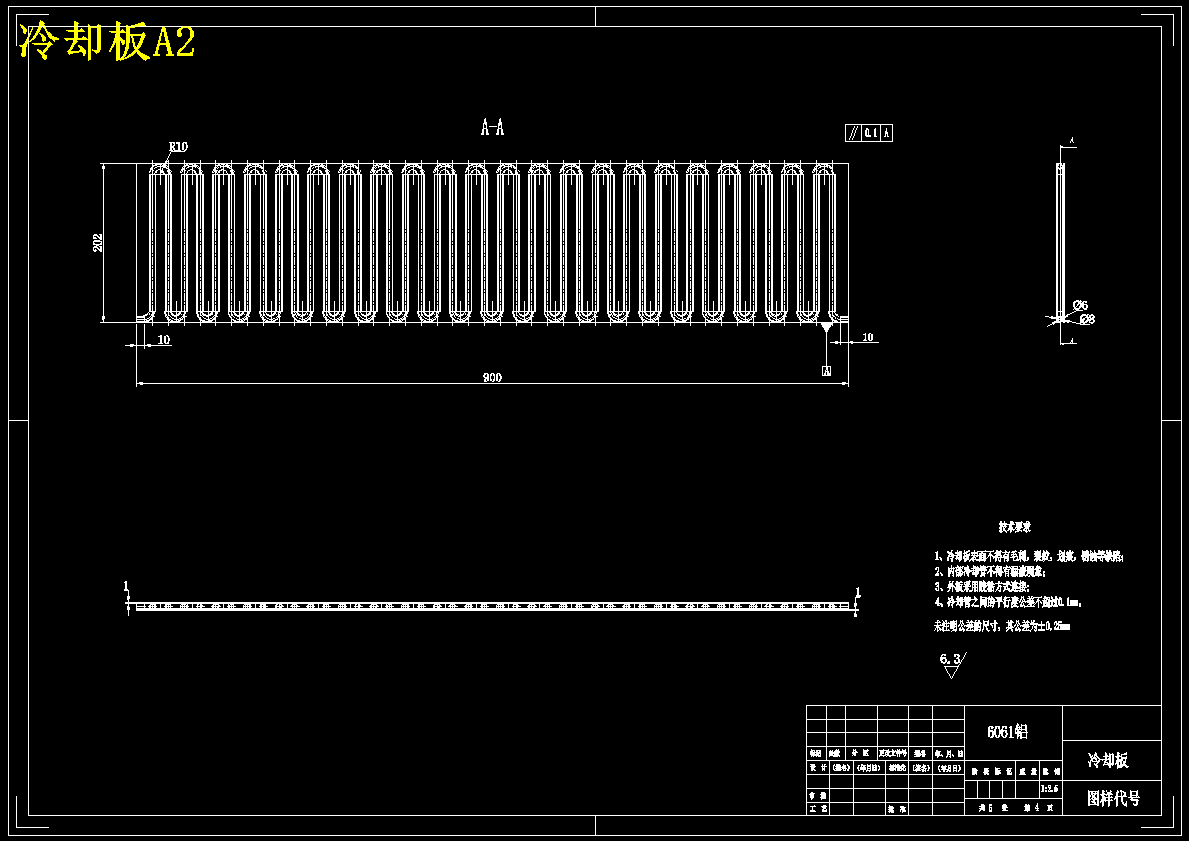Select the 6.3 surface roughness symbol
The width and height of the screenshot is (1189, 841).
tap(952, 665)
